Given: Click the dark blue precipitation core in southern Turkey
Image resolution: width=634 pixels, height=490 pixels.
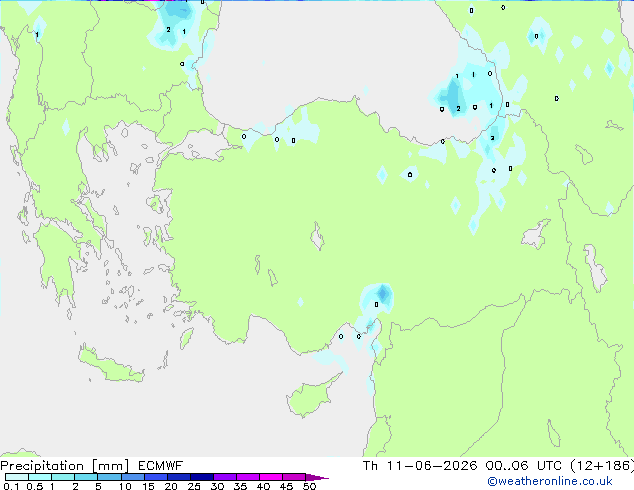Looking at the screenshot, I should [383, 293].
